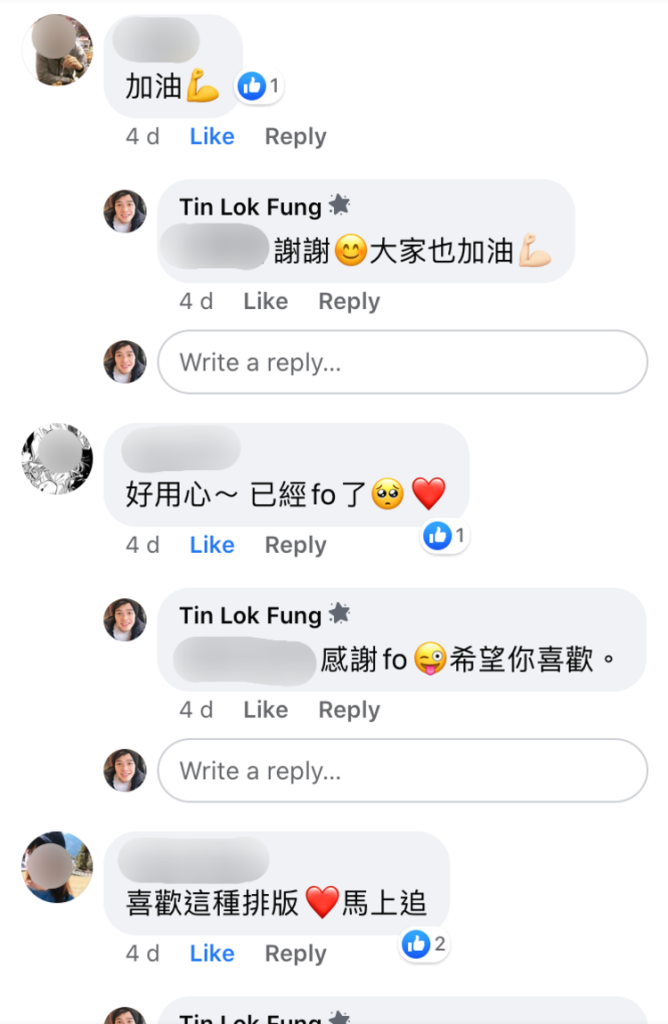The width and height of the screenshot is (668, 1024).
Task: Click the author badge icon beside the first Tin Lok Fung name
Action: (x=339, y=206)
